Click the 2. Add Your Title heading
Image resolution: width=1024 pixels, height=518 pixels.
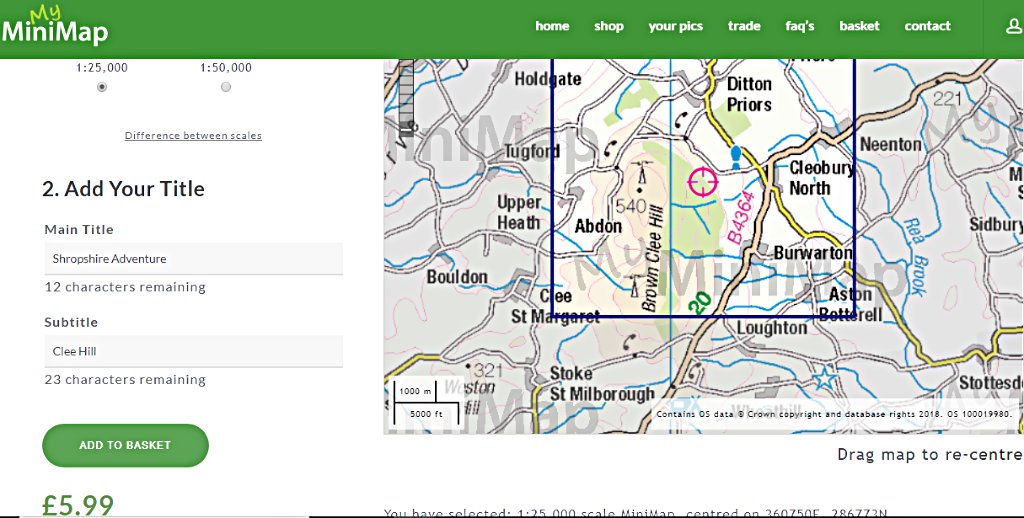coord(123,189)
